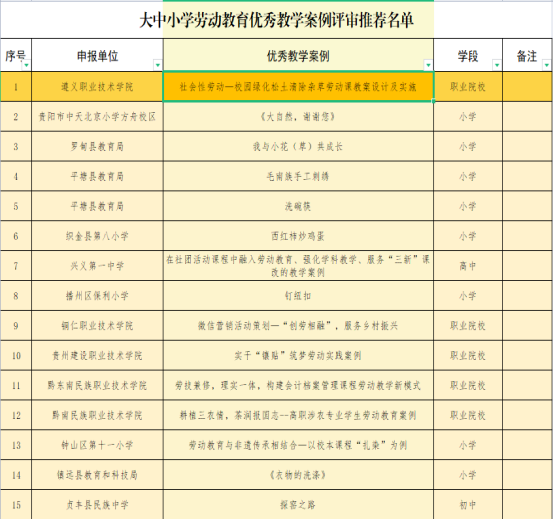This screenshot has height=519, width=554.
Task: Open the 学段 column filter dropdown
Action: pyautogui.click(x=497, y=65)
